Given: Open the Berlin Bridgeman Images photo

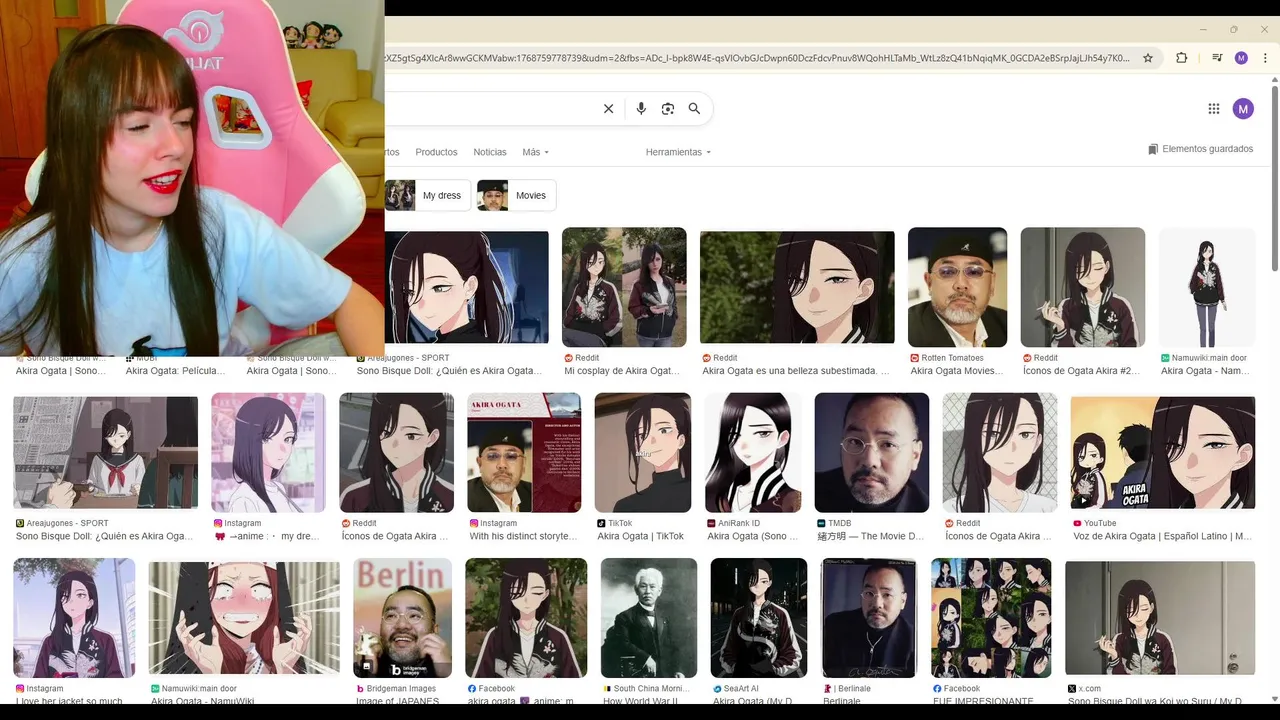Looking at the screenshot, I should [x=402, y=618].
